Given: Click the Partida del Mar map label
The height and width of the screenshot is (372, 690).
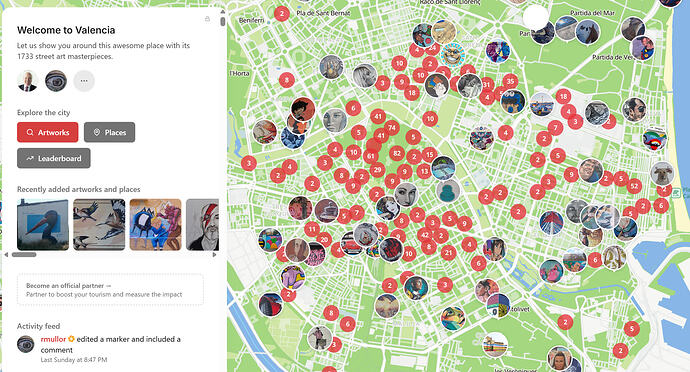Looking at the screenshot, I should coord(592,13).
